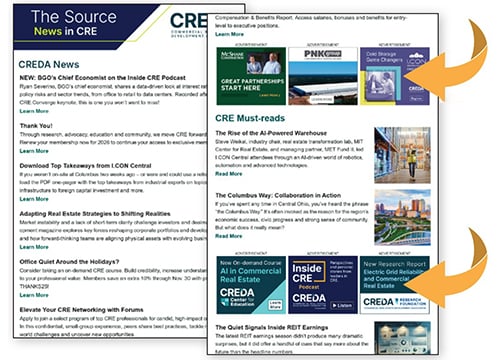Click Learn More under Office Quiet Around Holidays
500x360 pixels.
click(34, 295)
